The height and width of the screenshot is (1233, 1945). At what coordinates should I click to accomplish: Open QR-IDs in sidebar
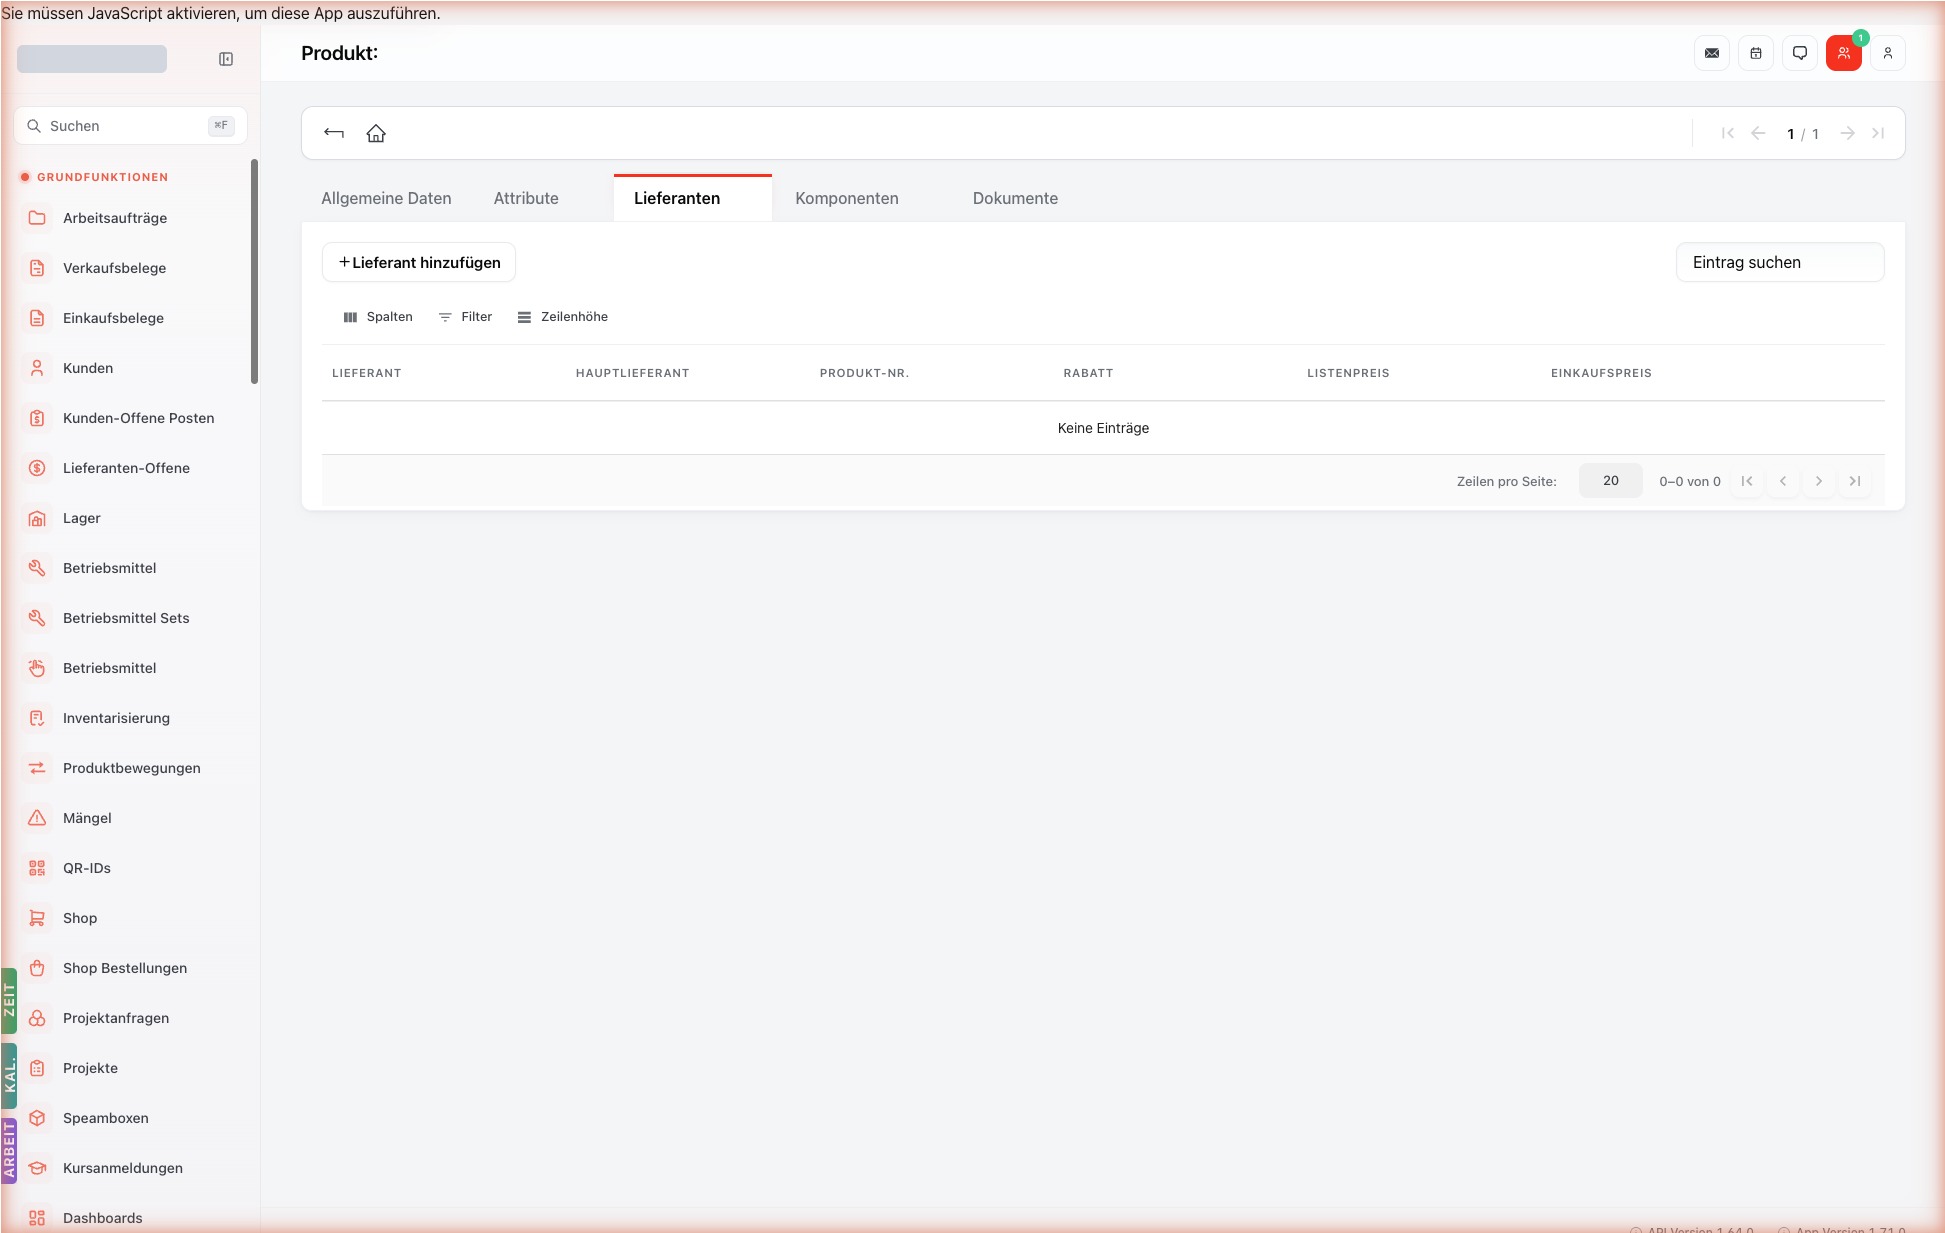pos(130,868)
